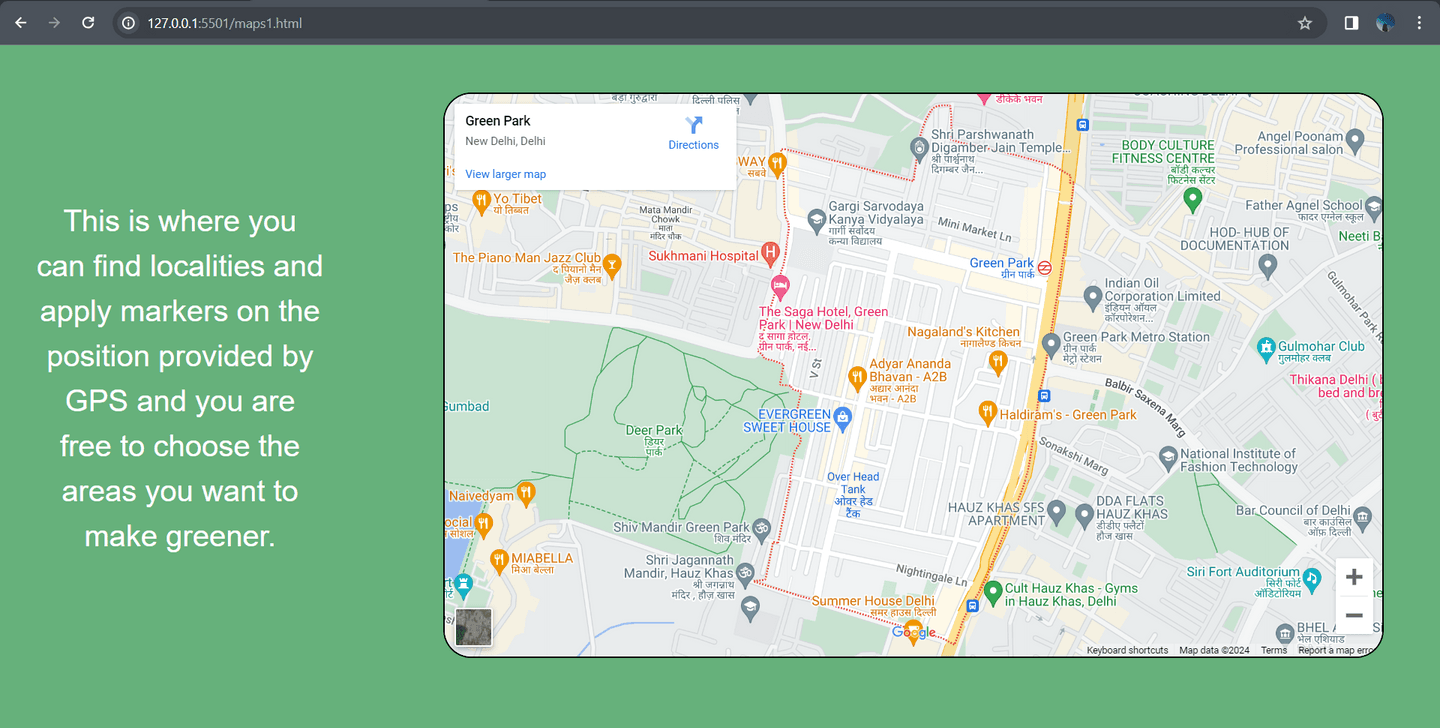The width and height of the screenshot is (1440, 728).
Task: Click the Cult Hauz Khas gym marker
Action: pyautogui.click(x=993, y=594)
